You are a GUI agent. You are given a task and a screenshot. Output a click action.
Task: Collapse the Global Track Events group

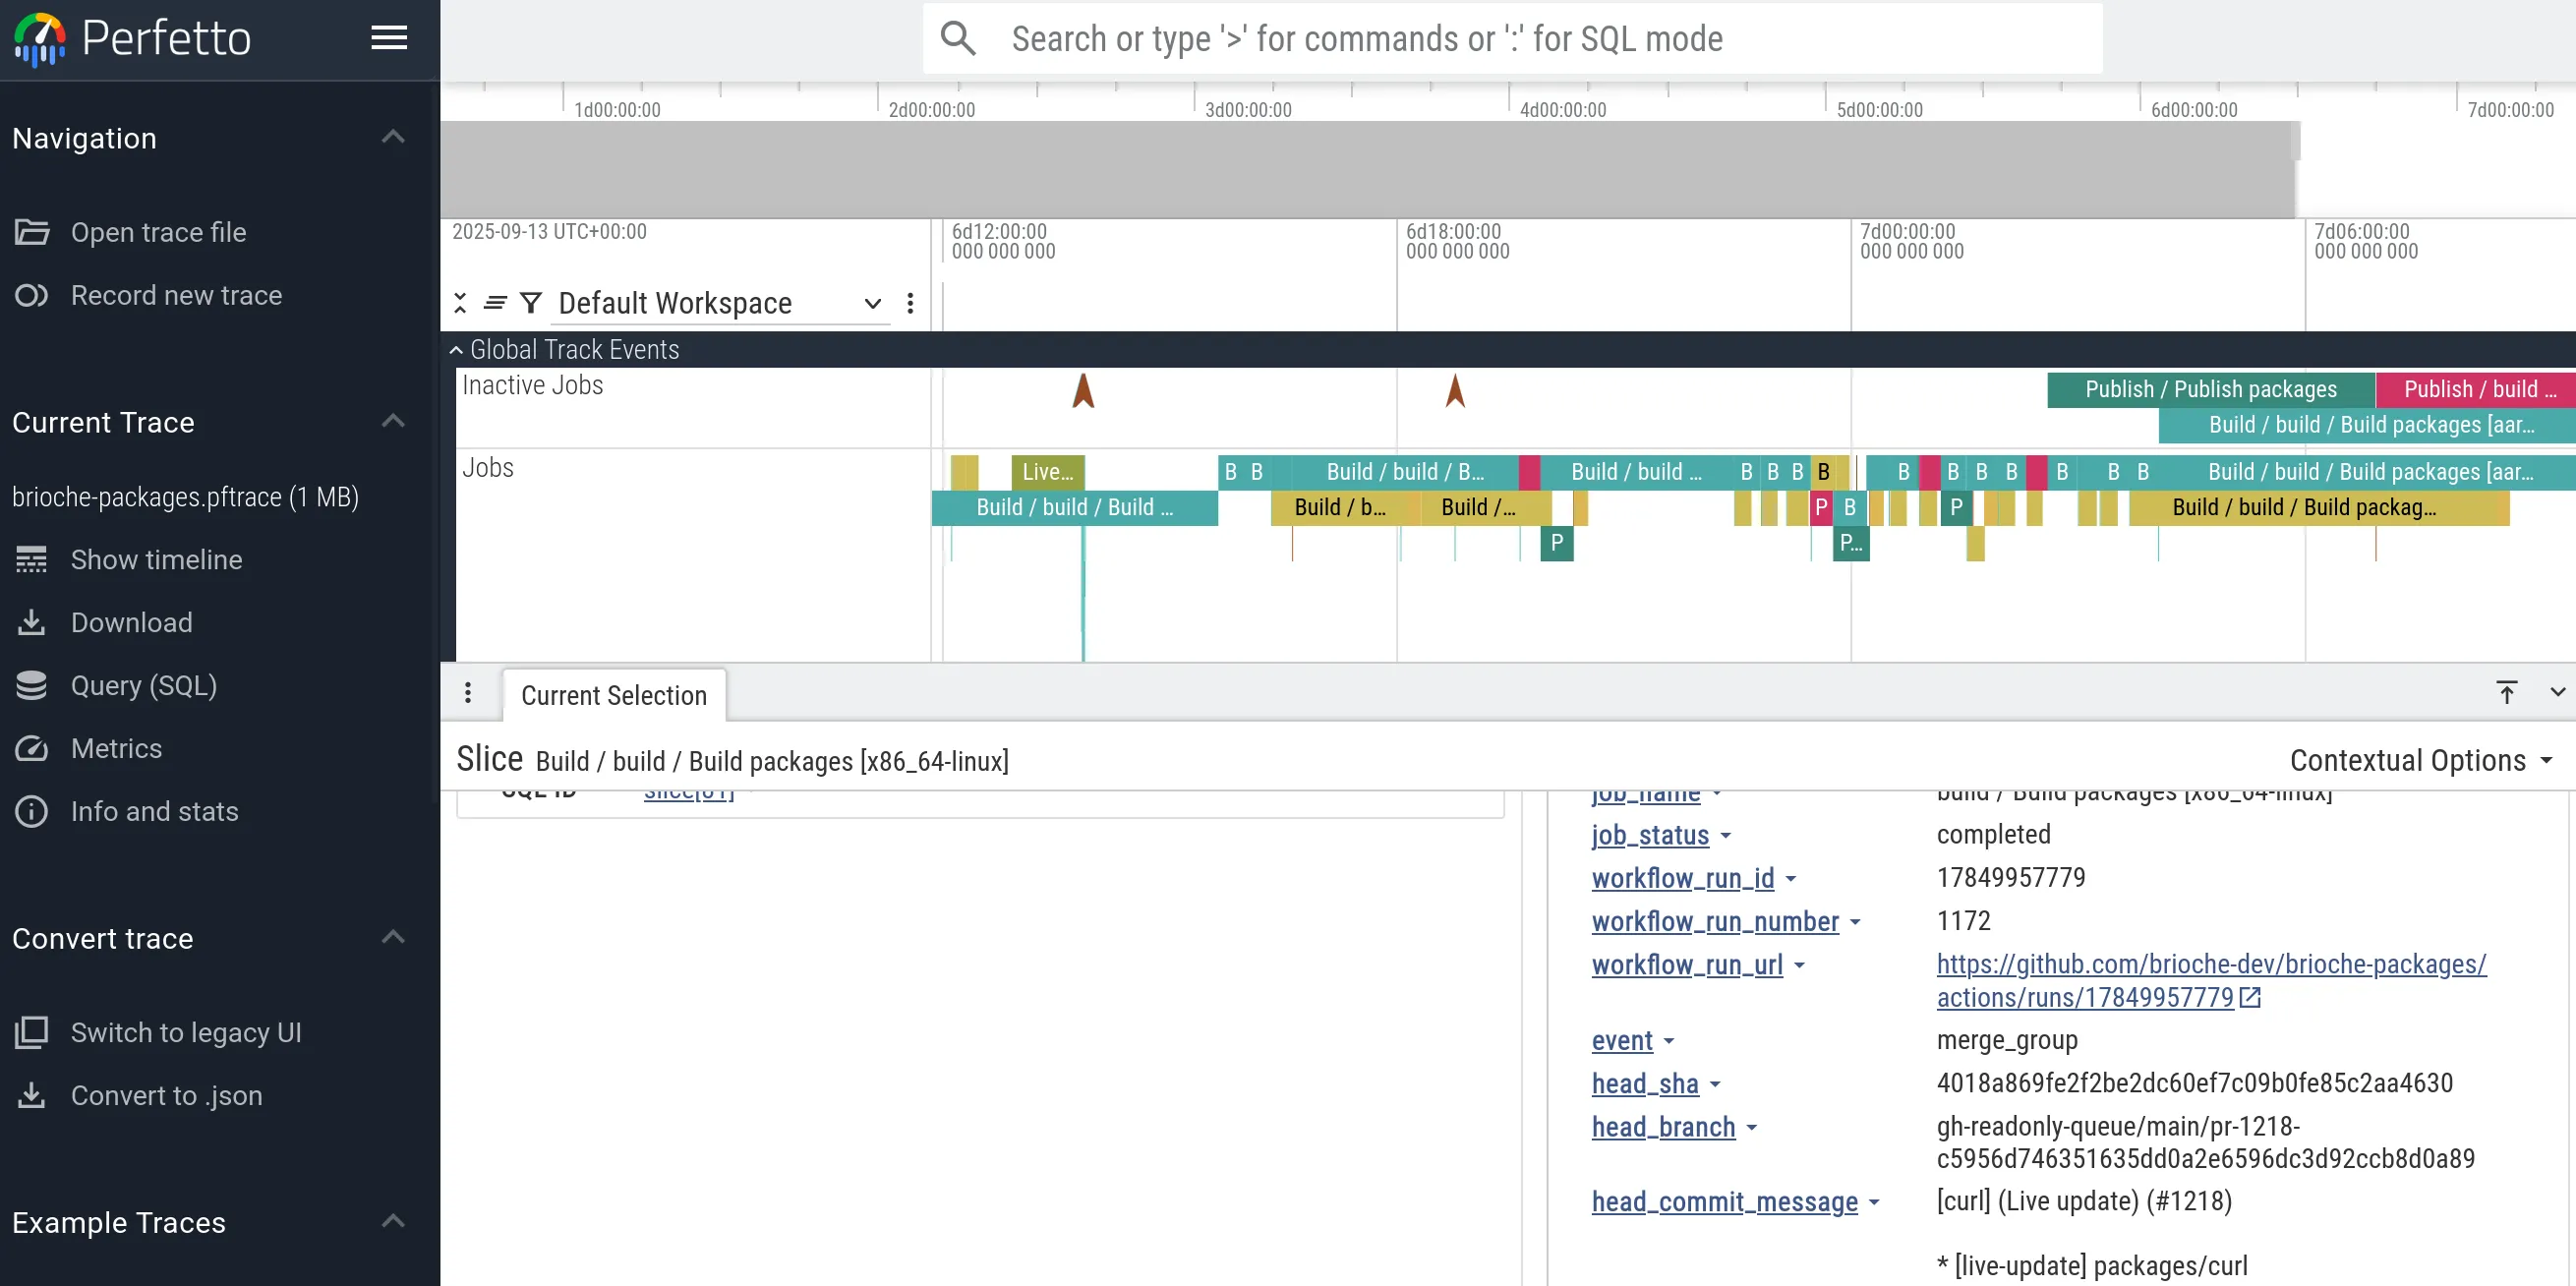coord(455,349)
